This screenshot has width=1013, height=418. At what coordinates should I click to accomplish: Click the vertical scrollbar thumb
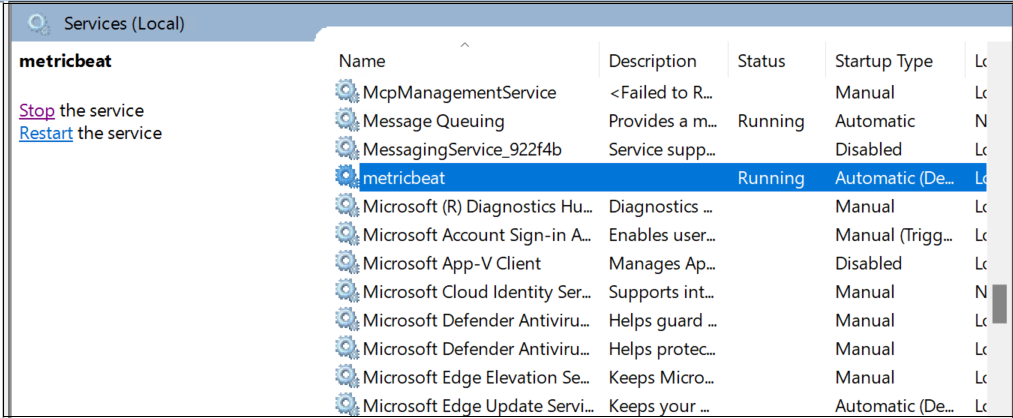coord(999,304)
